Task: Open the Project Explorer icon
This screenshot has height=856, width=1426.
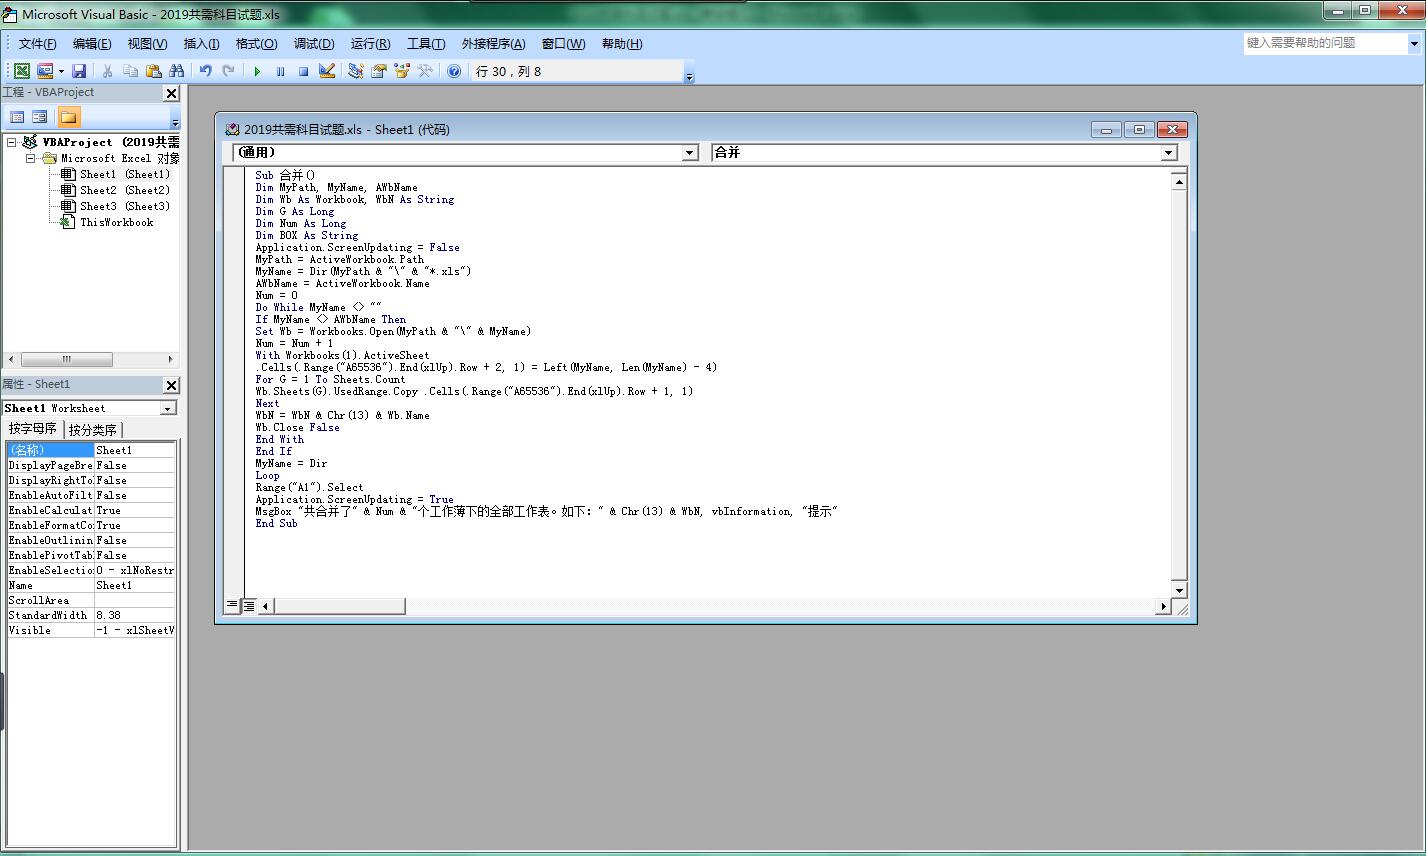Action: (x=355, y=71)
